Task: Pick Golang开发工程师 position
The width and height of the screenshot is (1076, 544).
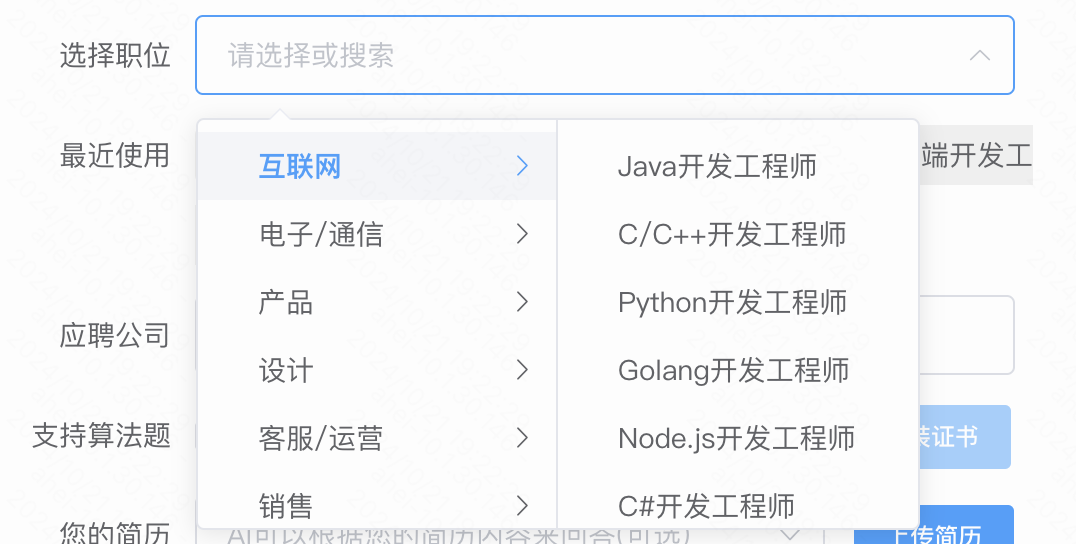Action: point(733,370)
